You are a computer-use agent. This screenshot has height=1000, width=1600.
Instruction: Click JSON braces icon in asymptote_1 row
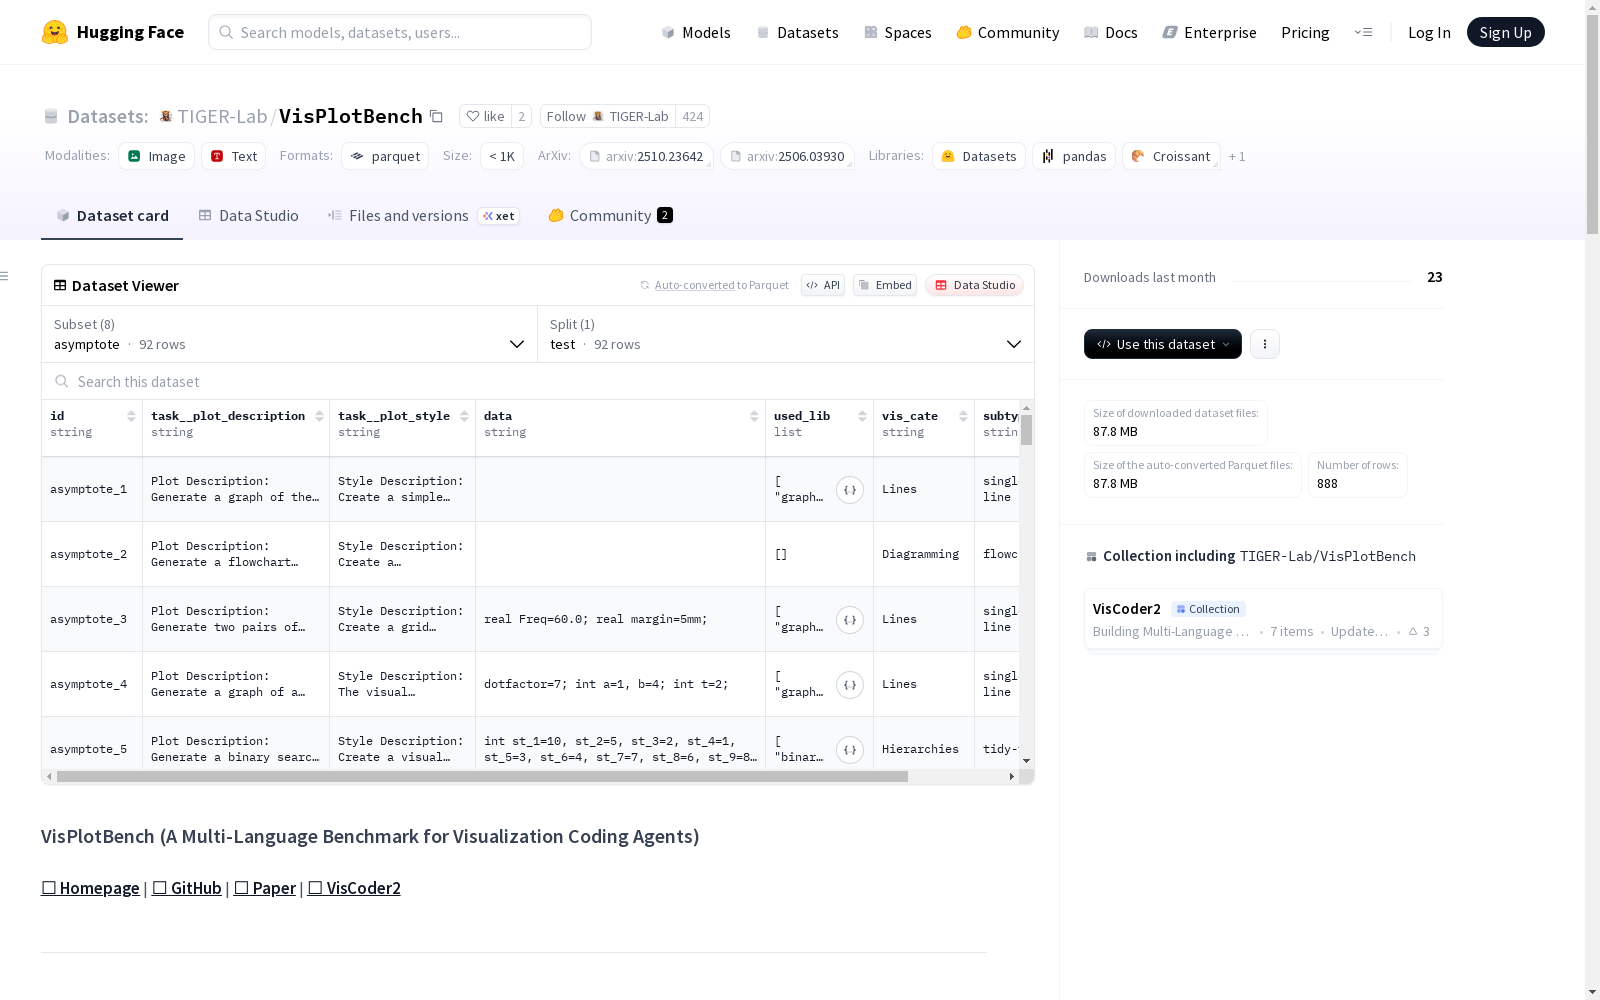point(850,490)
